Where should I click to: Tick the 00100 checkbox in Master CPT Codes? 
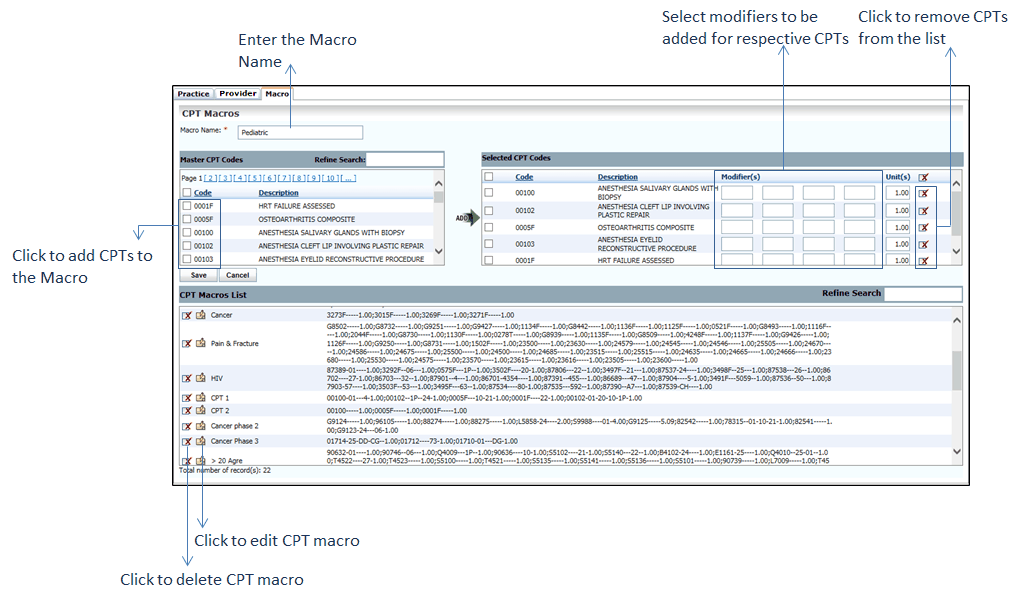pos(187,232)
